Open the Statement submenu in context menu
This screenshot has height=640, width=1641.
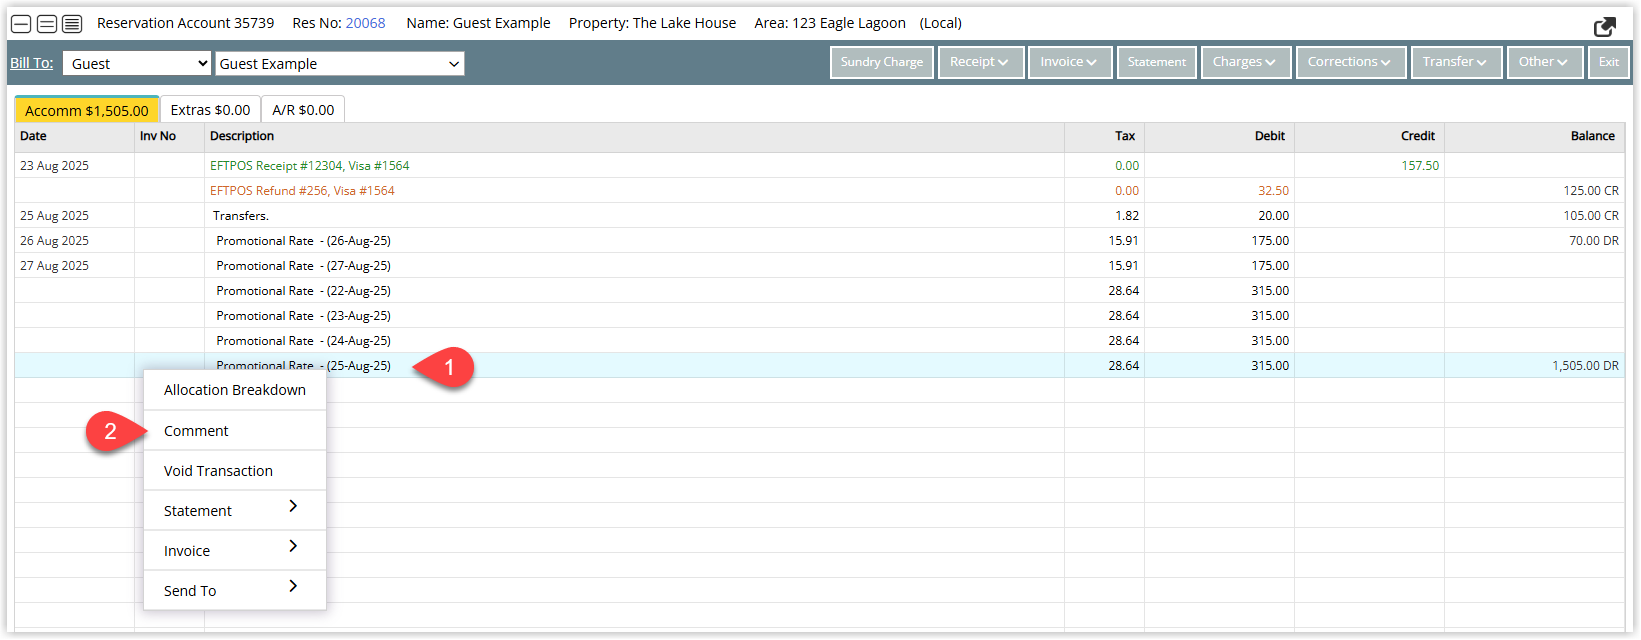point(235,511)
